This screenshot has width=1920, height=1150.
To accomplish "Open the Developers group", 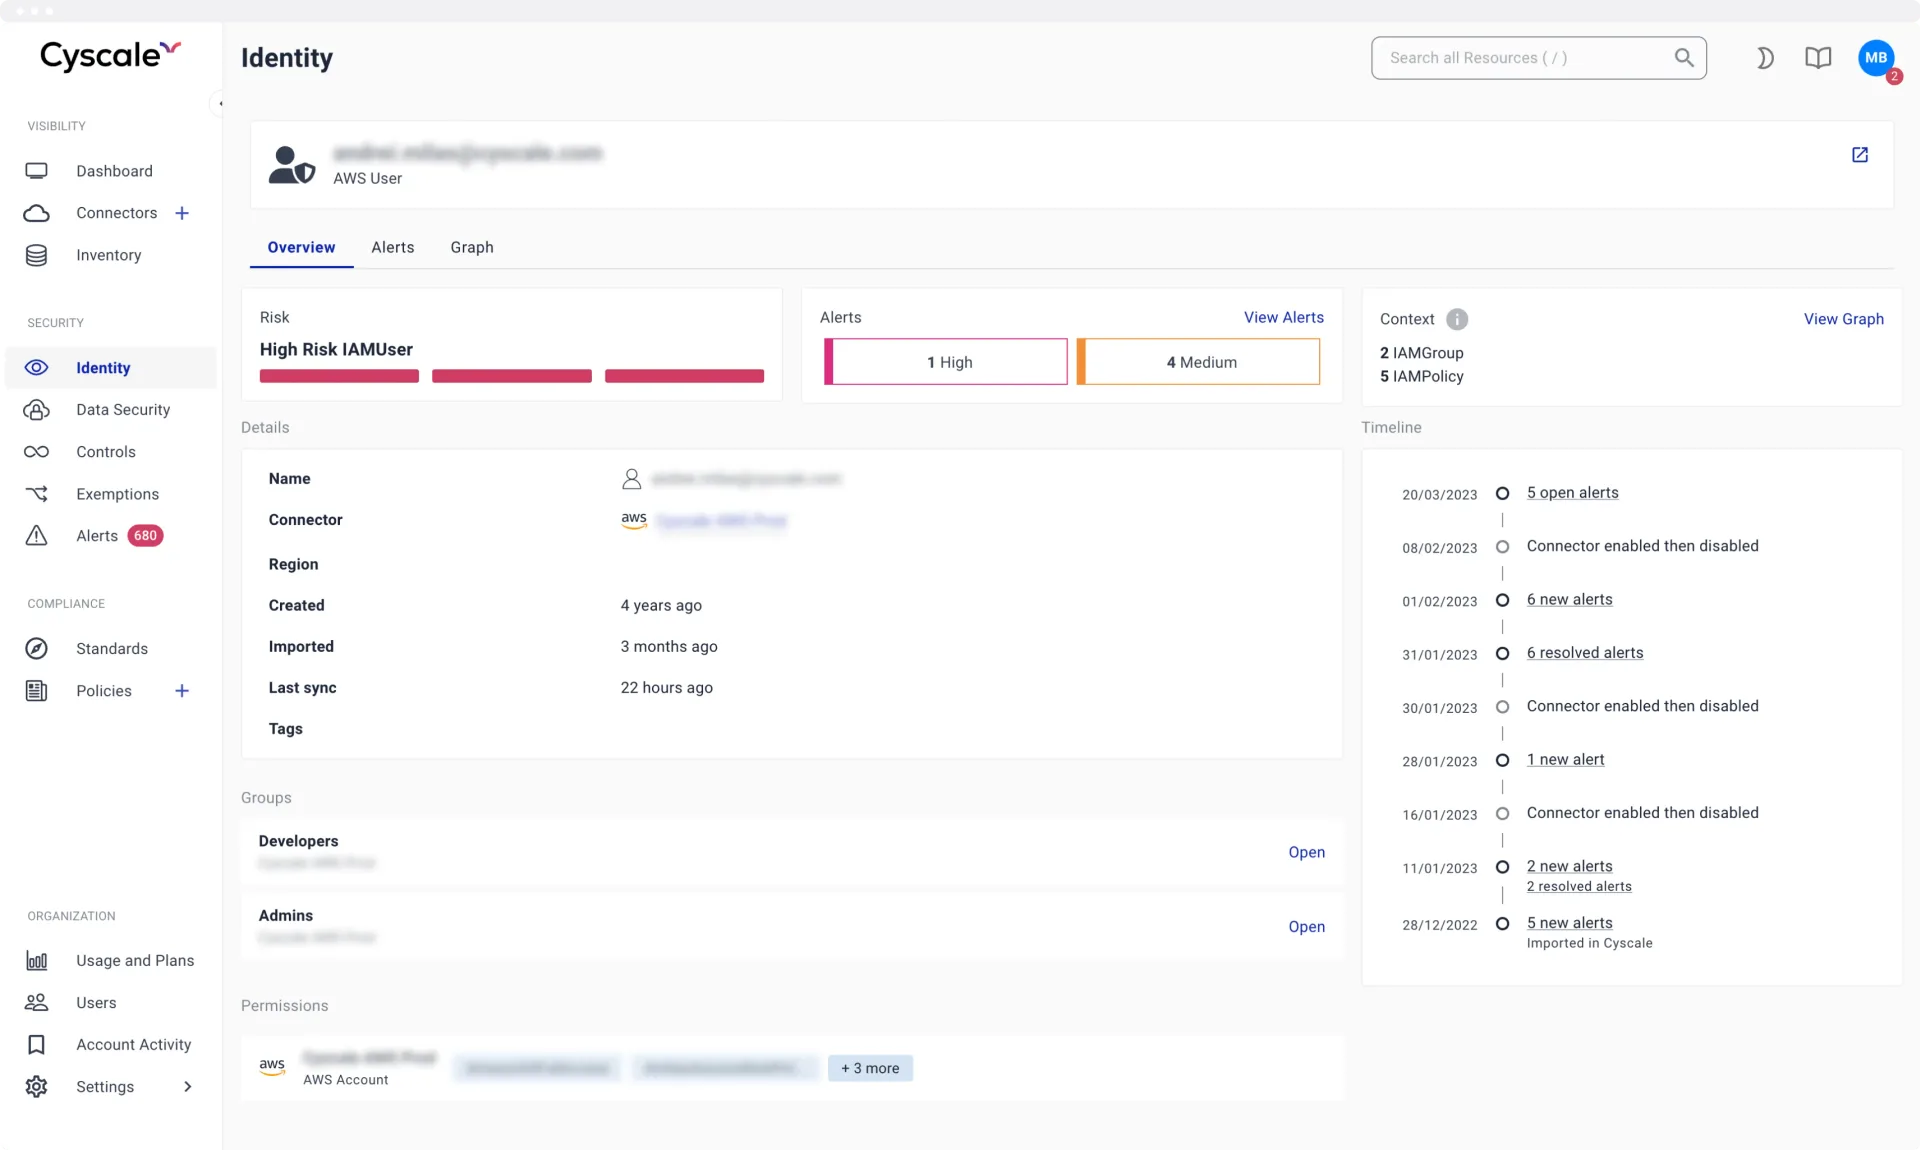I will tap(1306, 853).
